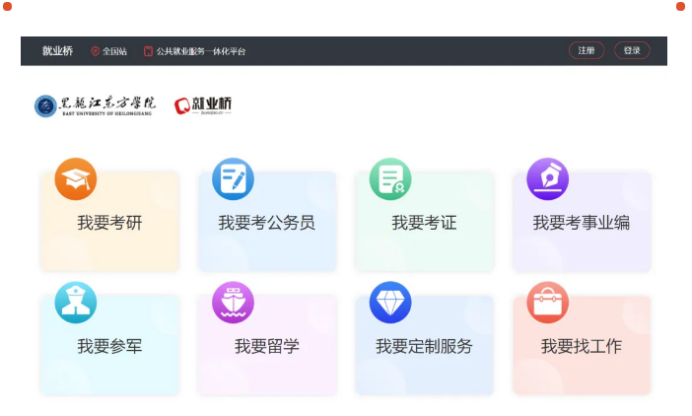Open the 全国站 location selector

tap(109, 51)
